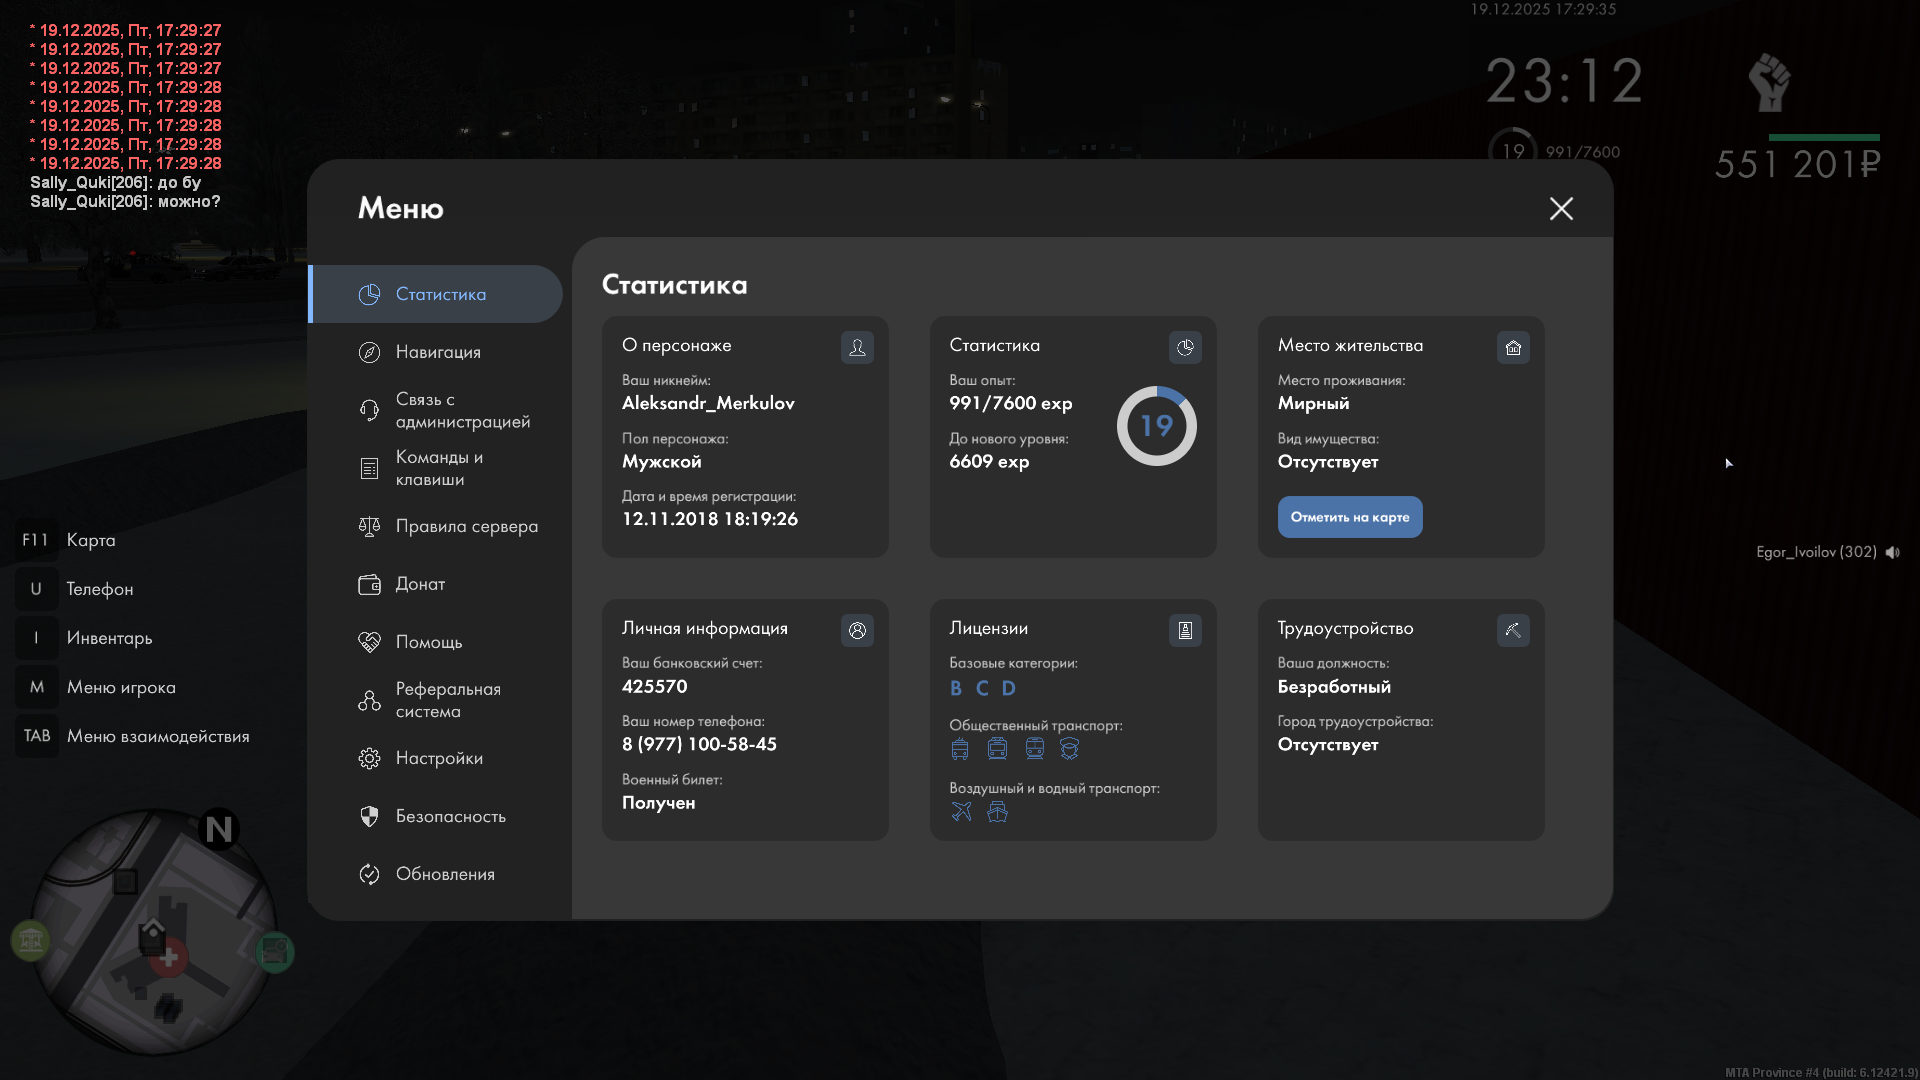Screen dimensions: 1920x1080
Task: Click the pie chart icon in Статистика card
Action: 1185,347
